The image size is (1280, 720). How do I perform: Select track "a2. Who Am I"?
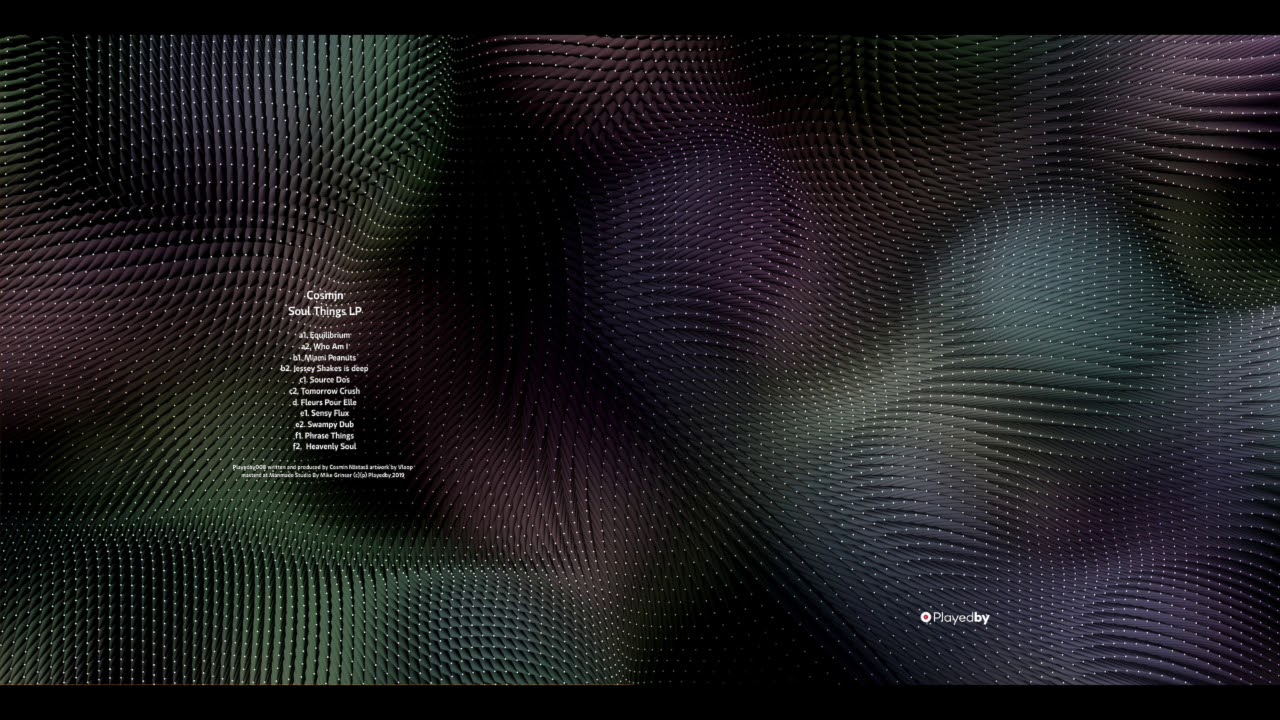pos(324,346)
